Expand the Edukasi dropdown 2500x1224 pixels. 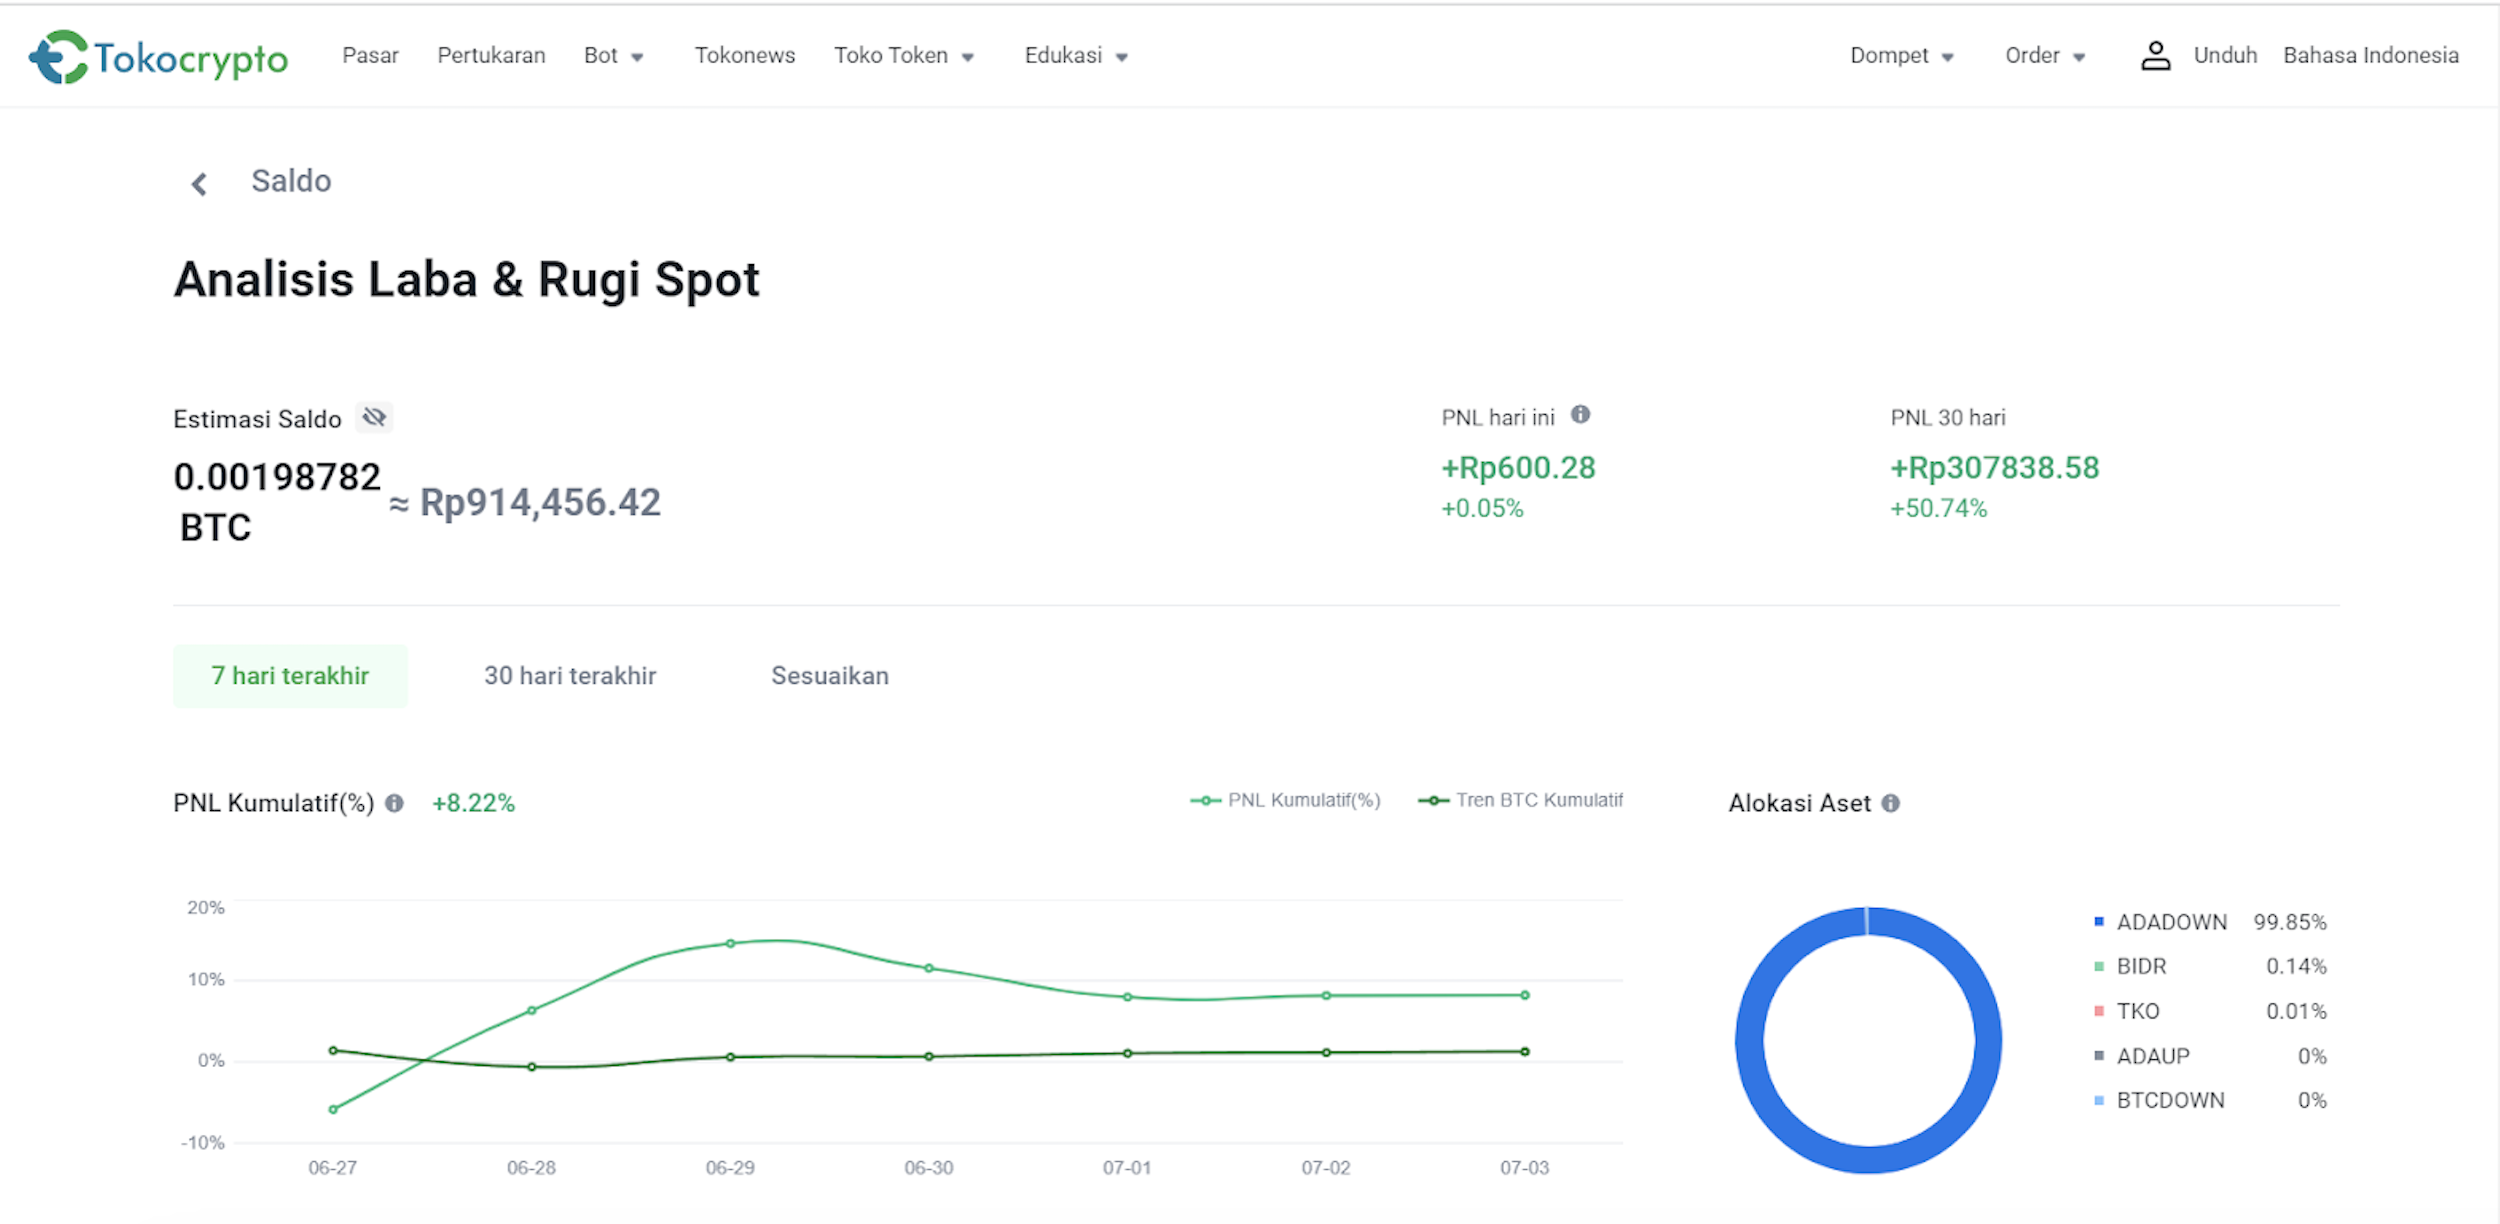click(1076, 56)
